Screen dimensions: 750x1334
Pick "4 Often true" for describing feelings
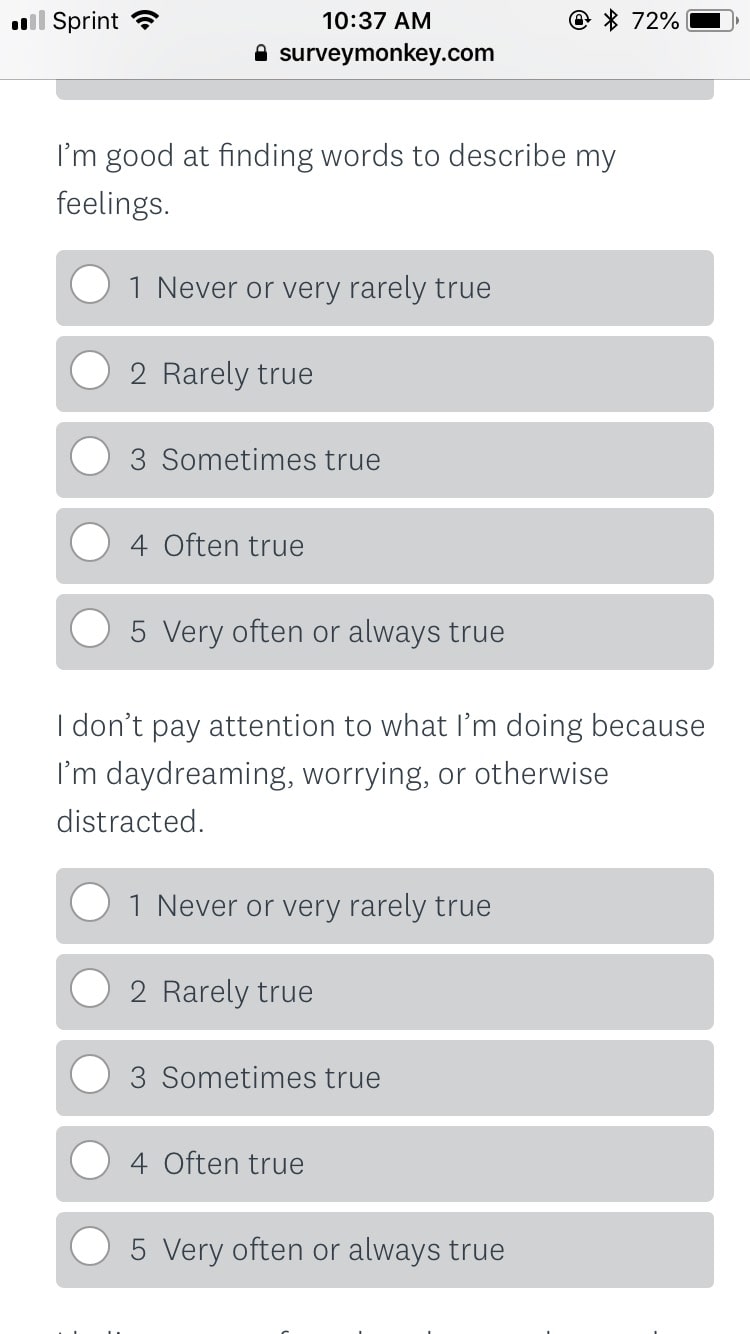(90, 546)
